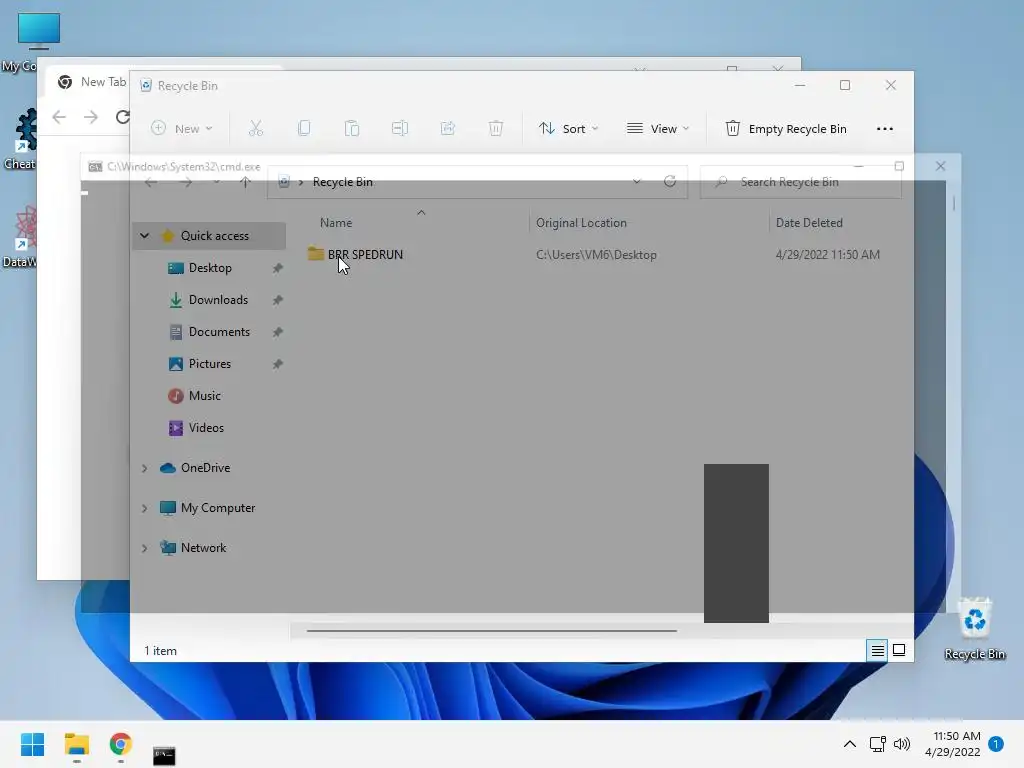Image resolution: width=1024 pixels, height=768 pixels.
Task: Open Chrome from the taskbar
Action: click(120, 744)
